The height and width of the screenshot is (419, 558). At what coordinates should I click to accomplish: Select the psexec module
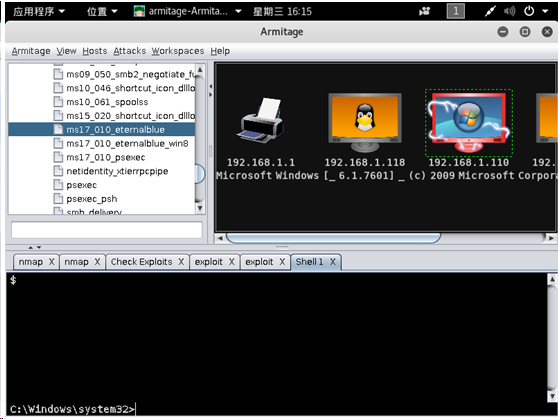click(81, 185)
